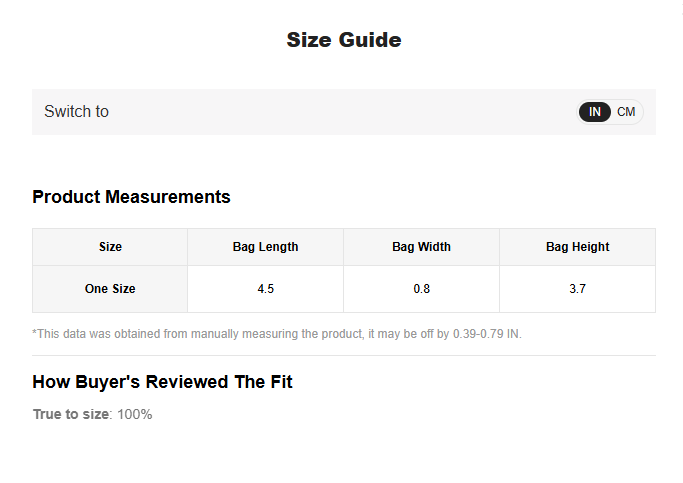Select the IN unit toggle
Screen dimensions: 683x483
[x=595, y=112]
